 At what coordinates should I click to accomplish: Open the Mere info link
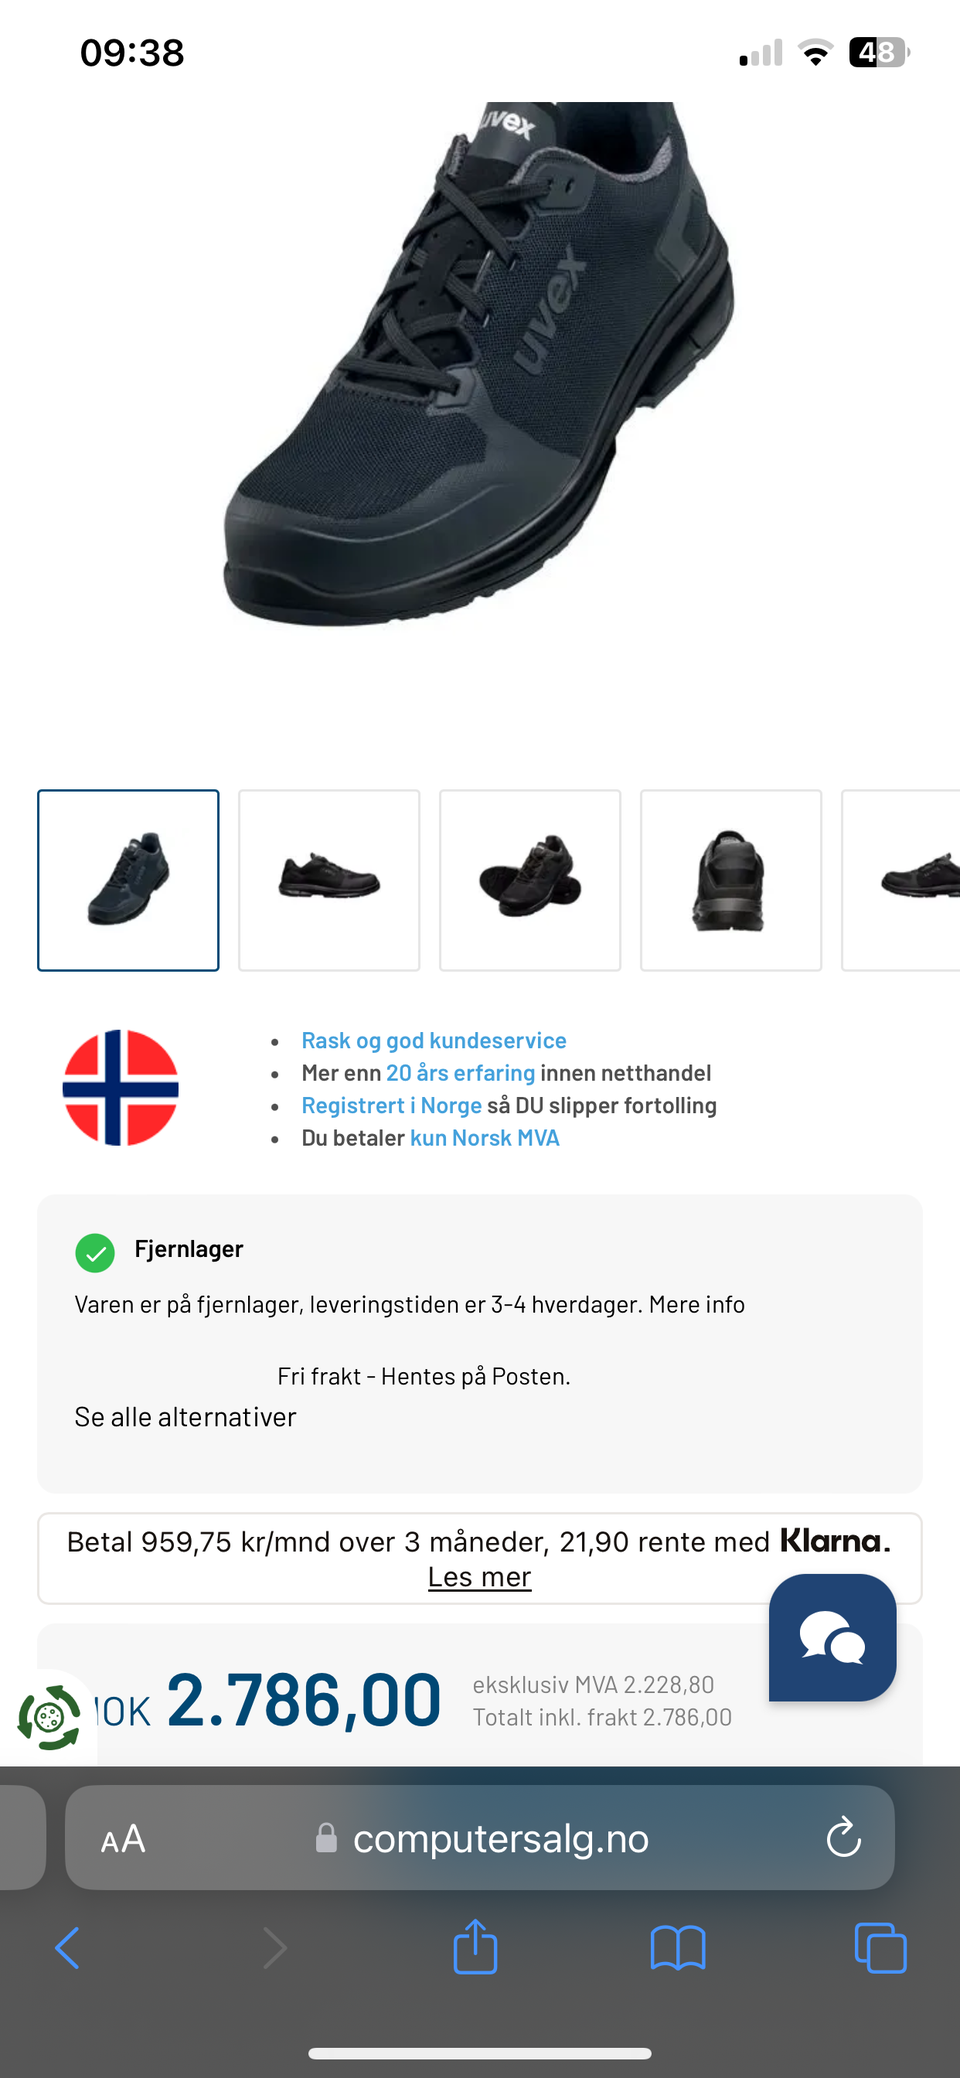point(697,1305)
